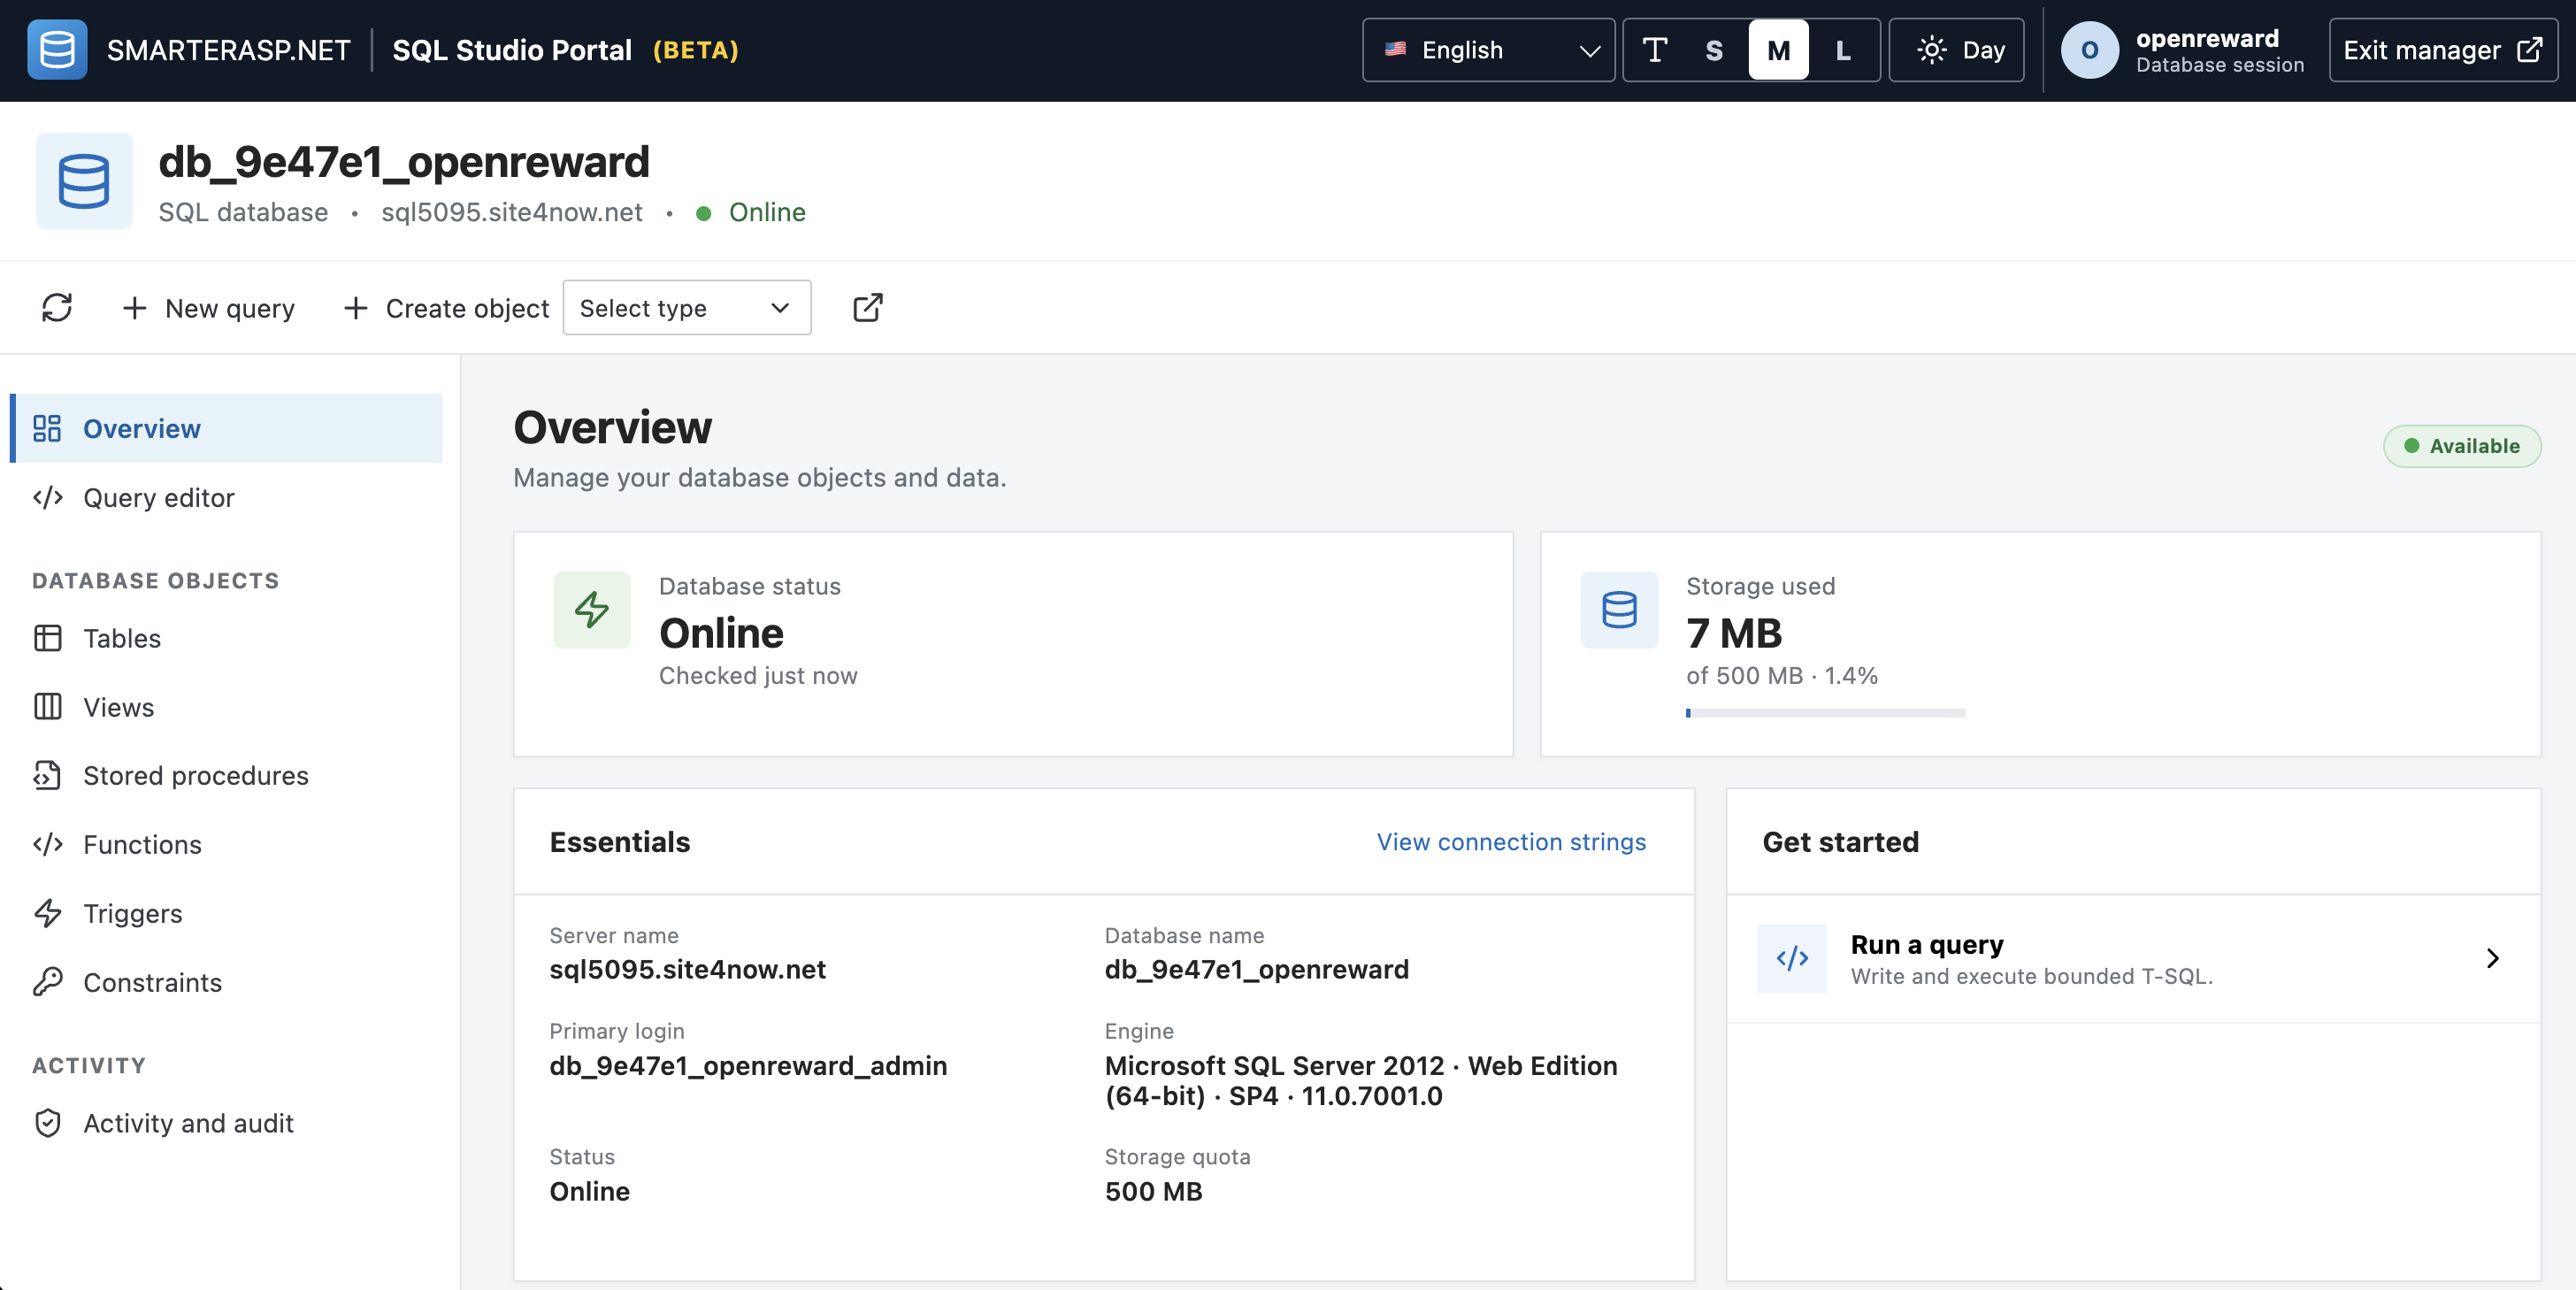Click server name value sql5095.site4now.net in Essentials
Screen dimensions: 2576x1290
pos(687,969)
